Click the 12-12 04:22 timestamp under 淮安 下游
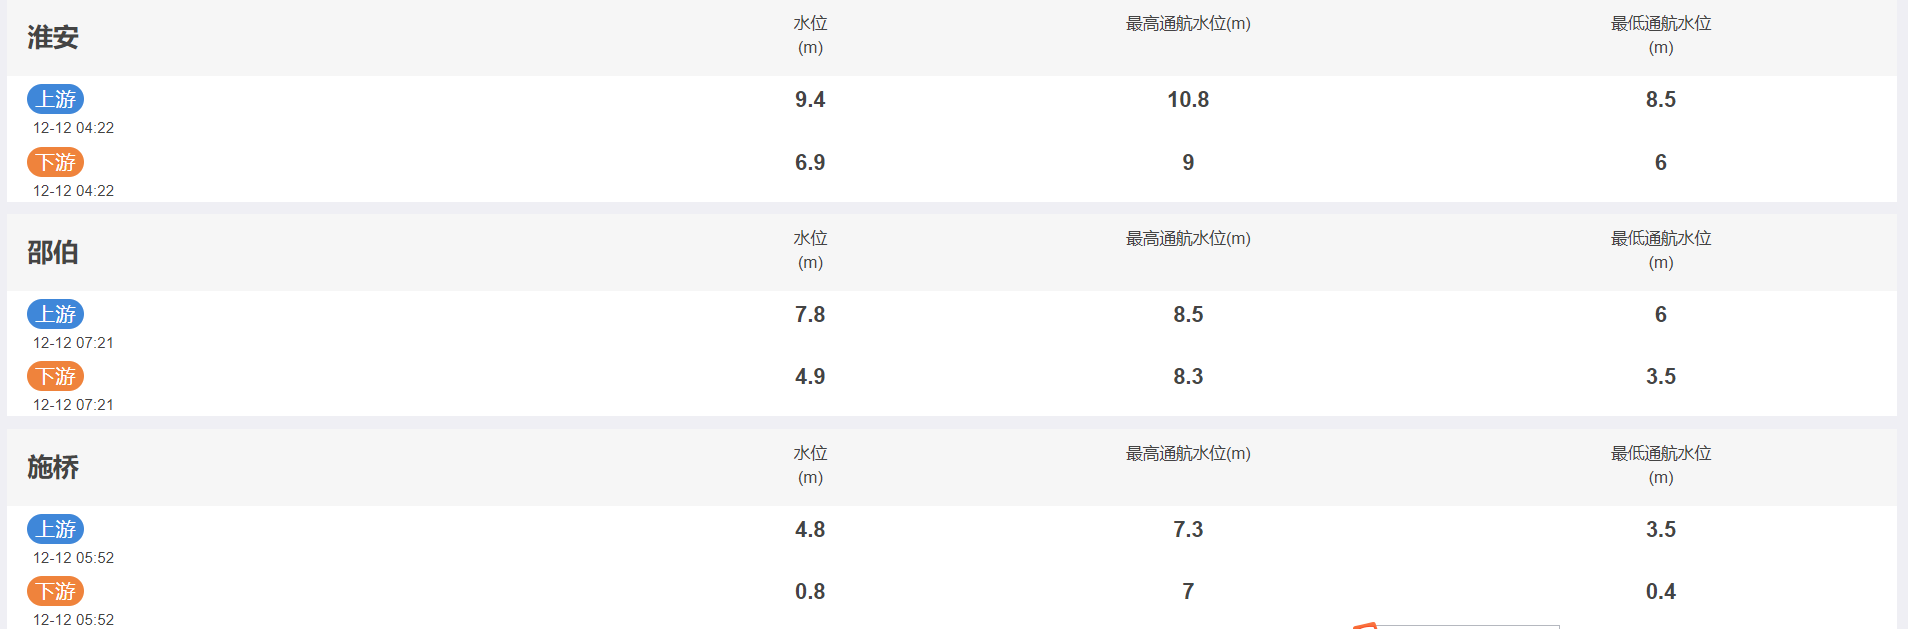The width and height of the screenshot is (1908, 629). 74,191
